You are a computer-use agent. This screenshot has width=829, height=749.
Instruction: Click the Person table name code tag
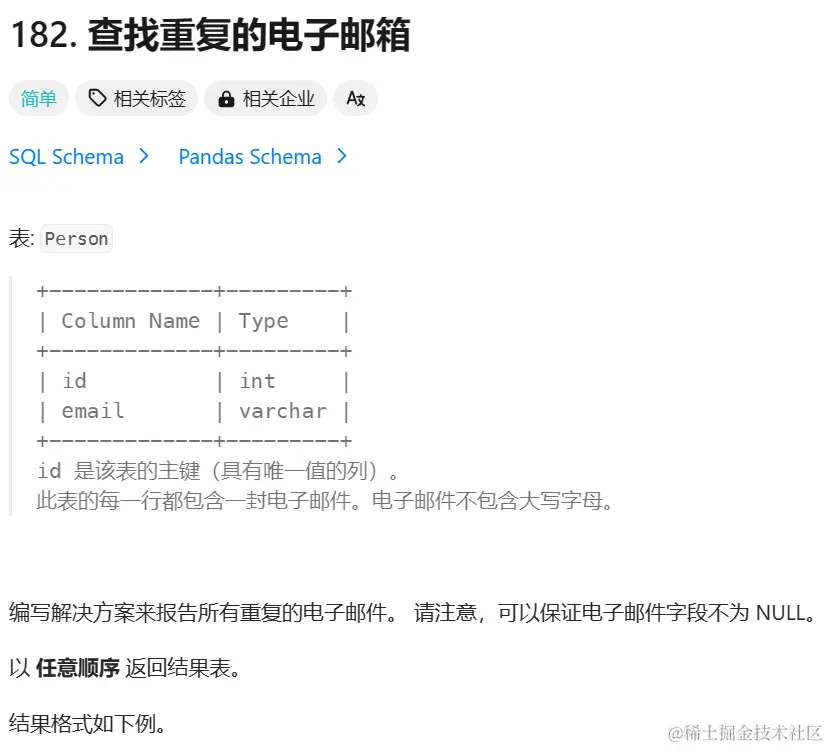pos(76,239)
